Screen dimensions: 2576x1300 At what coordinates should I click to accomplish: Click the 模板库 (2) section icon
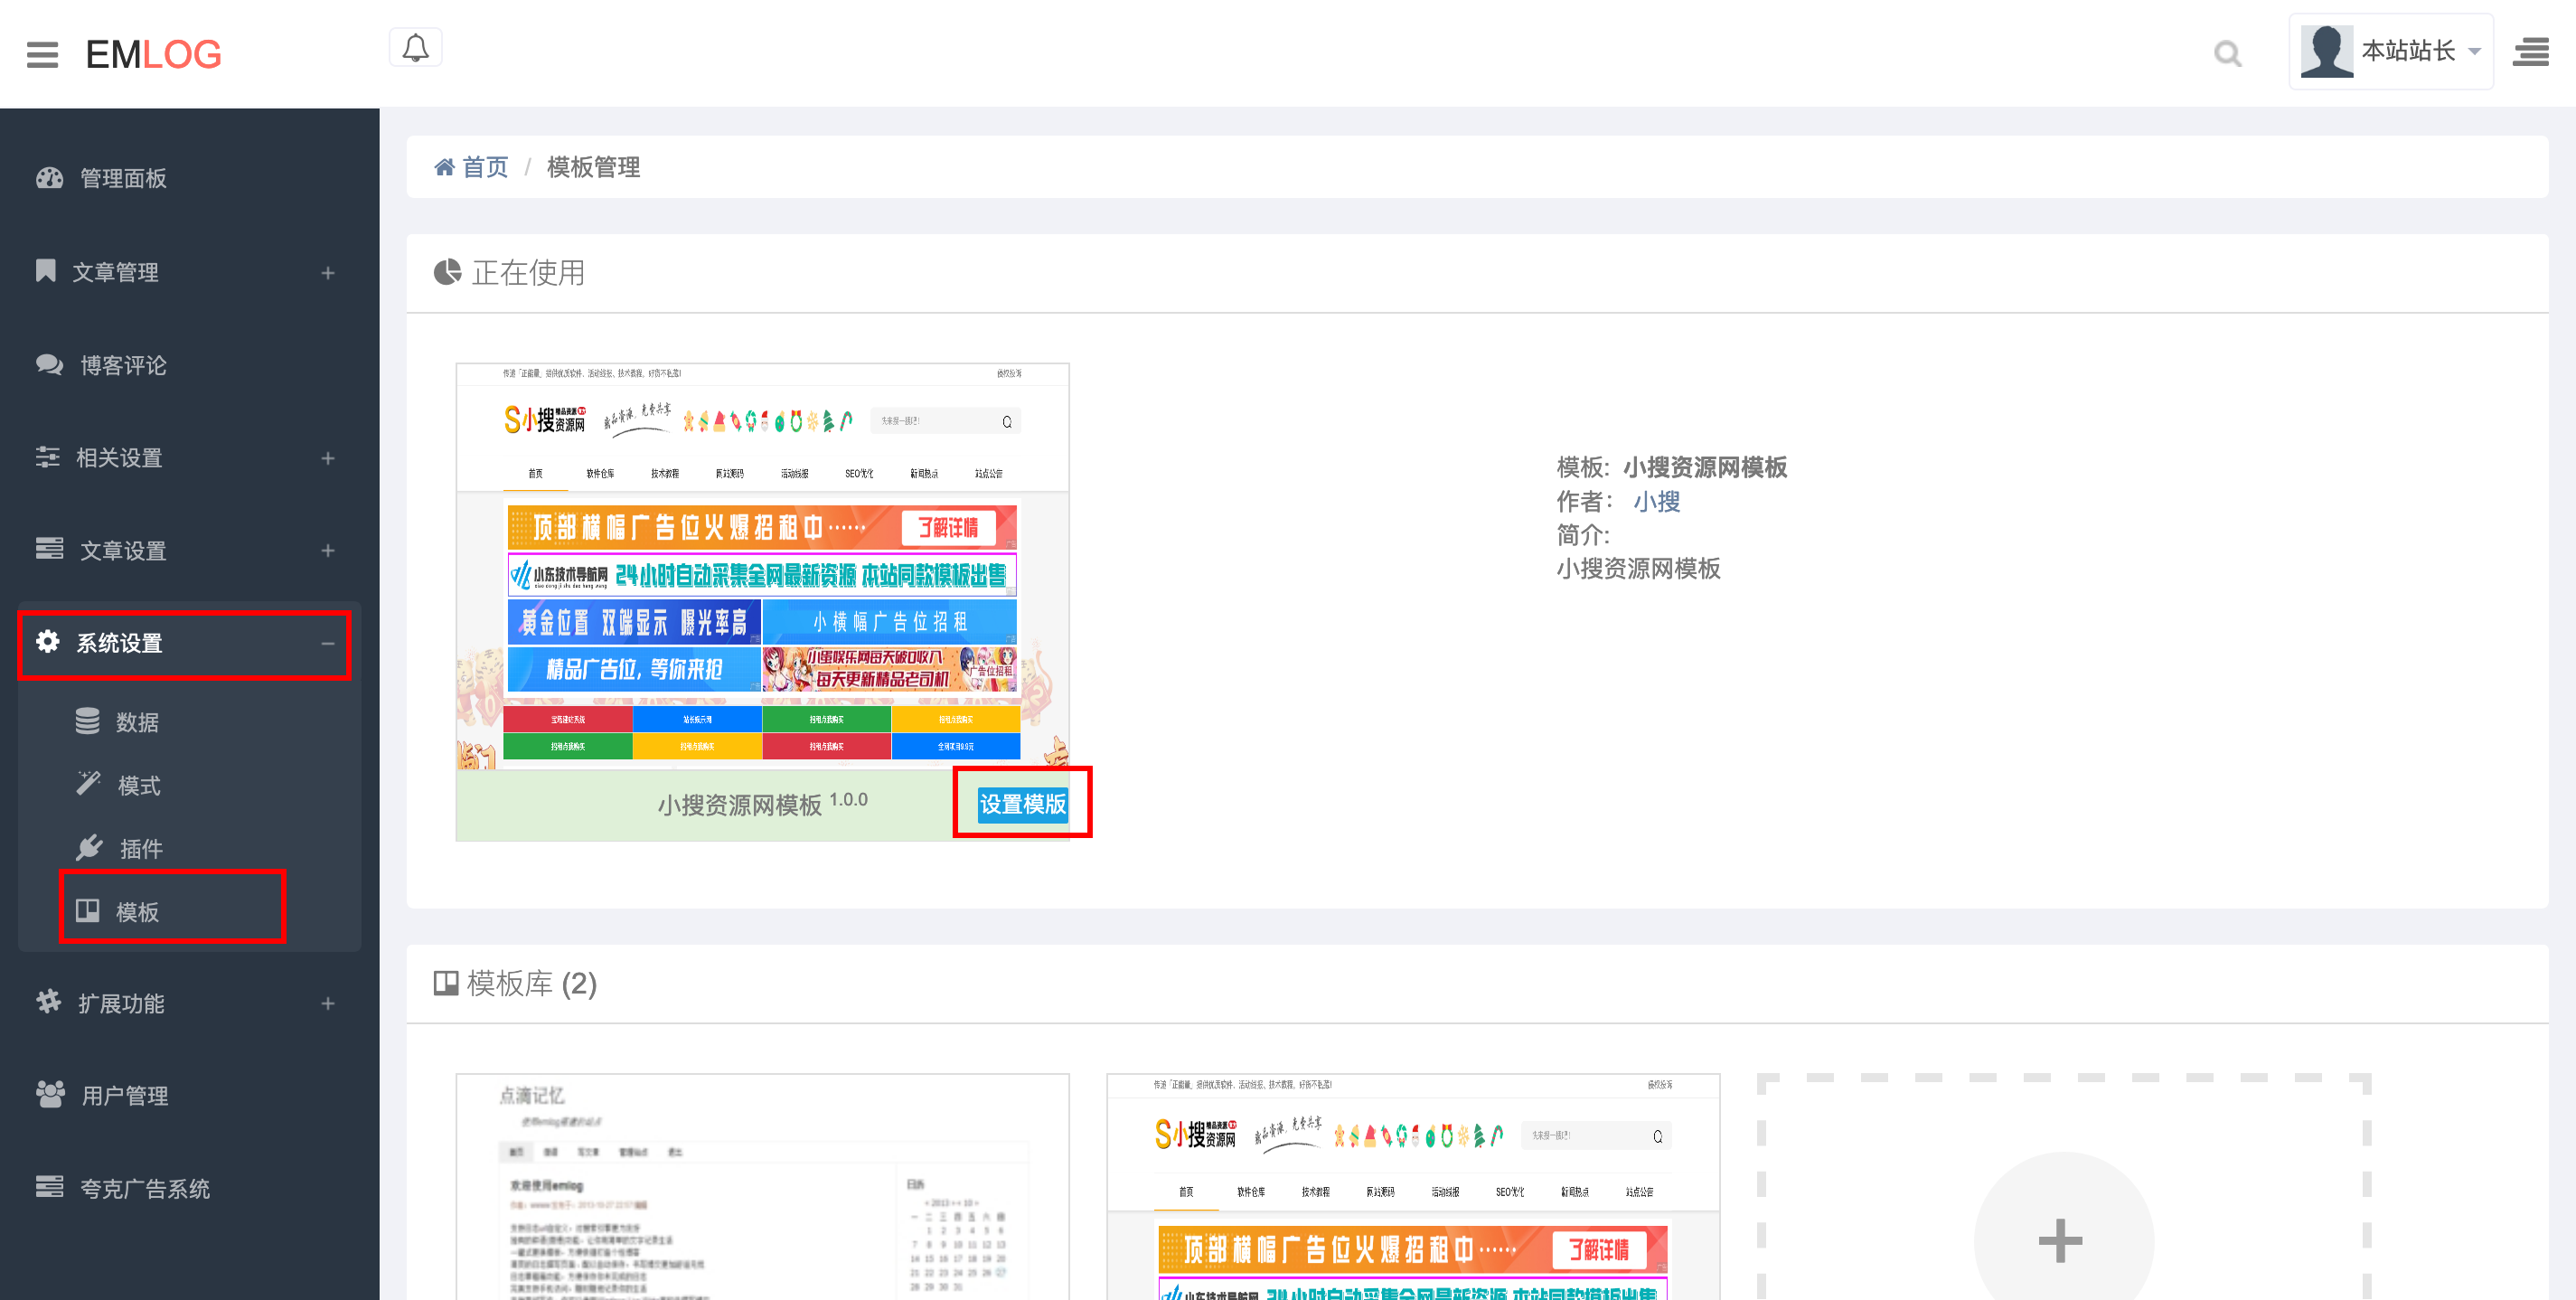pyautogui.click(x=446, y=983)
